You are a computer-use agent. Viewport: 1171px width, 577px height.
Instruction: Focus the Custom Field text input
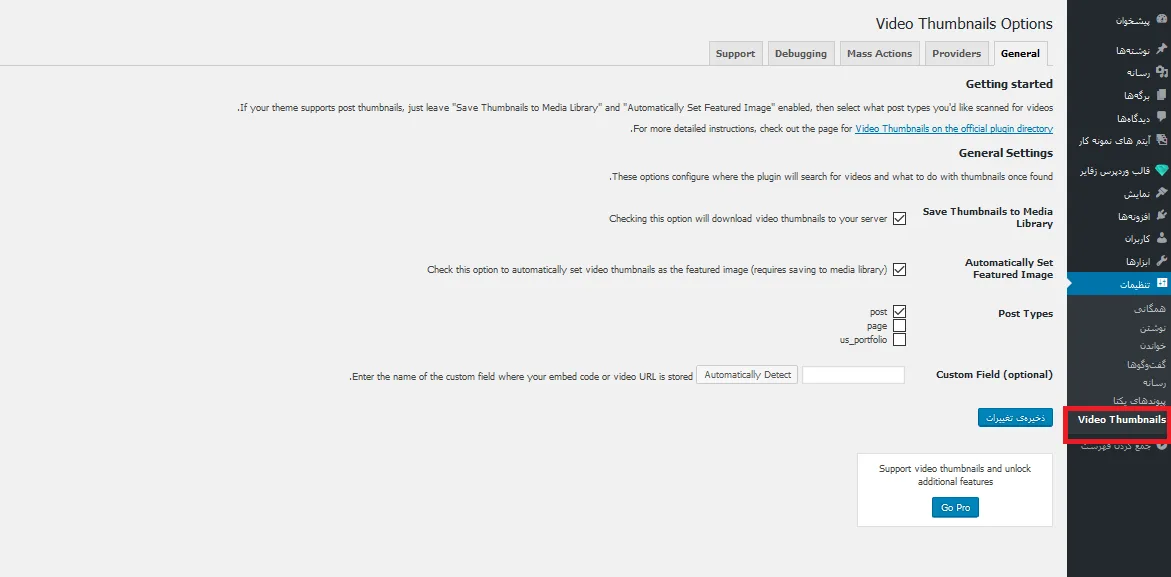pyautogui.click(x=854, y=375)
